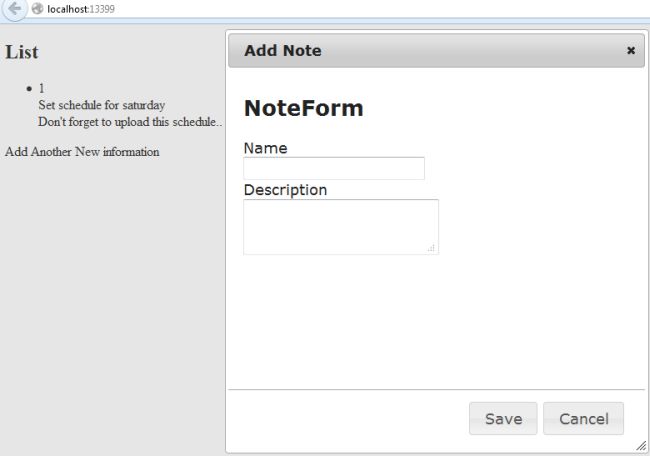Image resolution: width=650 pixels, height=456 pixels.
Task: Click the Name field label
Action: coord(265,148)
